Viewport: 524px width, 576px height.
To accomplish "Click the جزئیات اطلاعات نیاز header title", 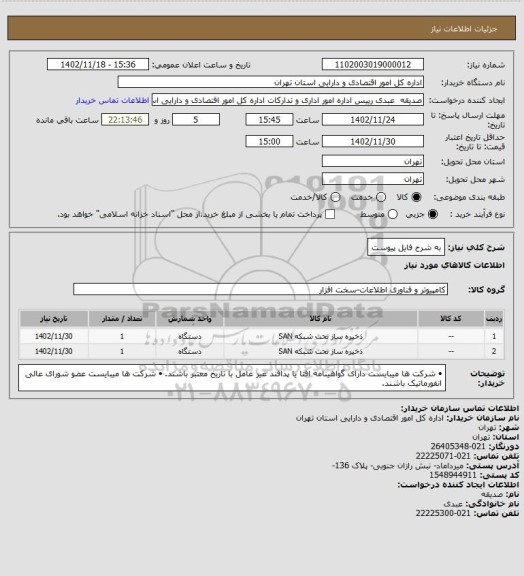I will (464, 29).
